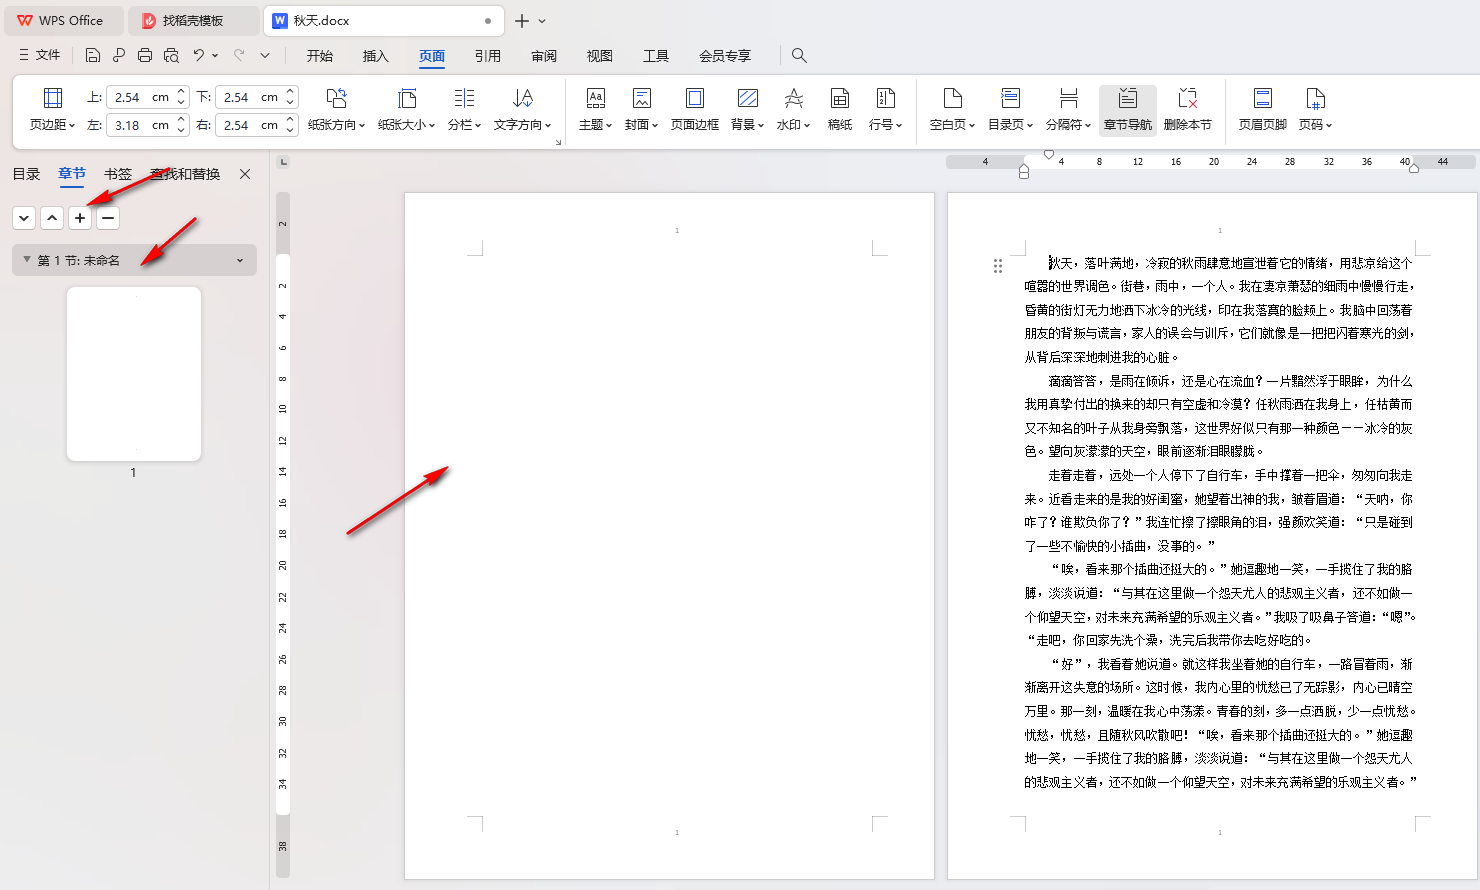Add a new section with plus button
The width and height of the screenshot is (1480, 890).
tap(81, 217)
